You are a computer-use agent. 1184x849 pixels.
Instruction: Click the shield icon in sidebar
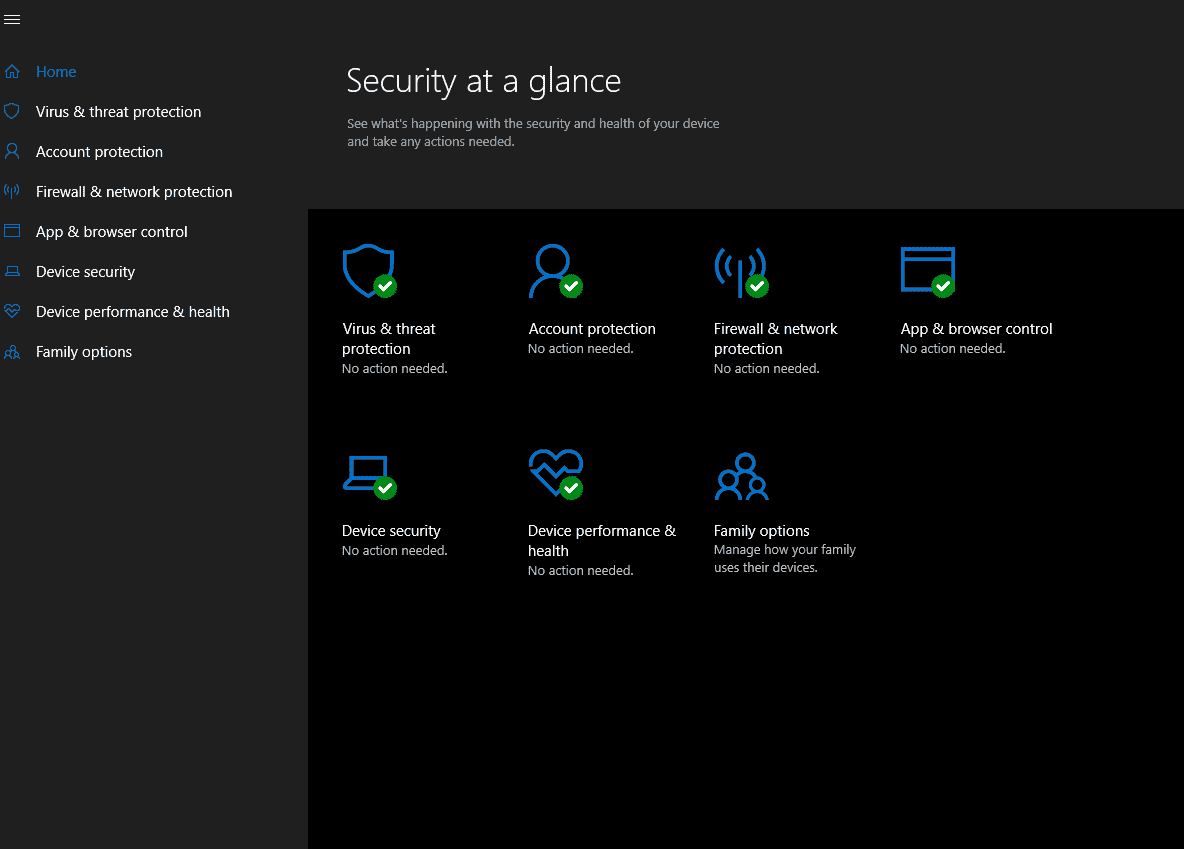[x=12, y=112]
